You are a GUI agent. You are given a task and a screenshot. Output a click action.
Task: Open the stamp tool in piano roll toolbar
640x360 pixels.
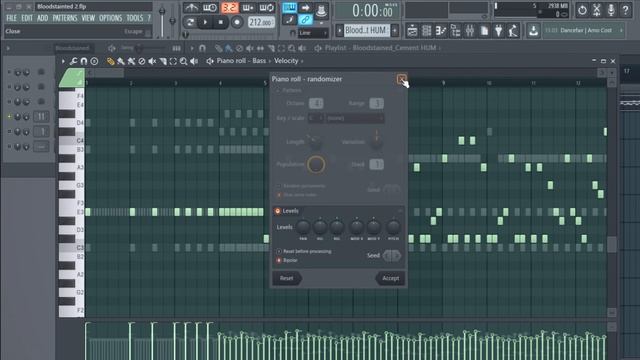pos(94,61)
